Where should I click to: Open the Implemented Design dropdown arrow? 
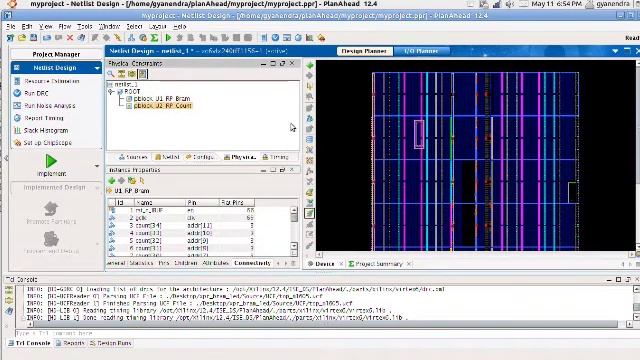tap(97, 188)
